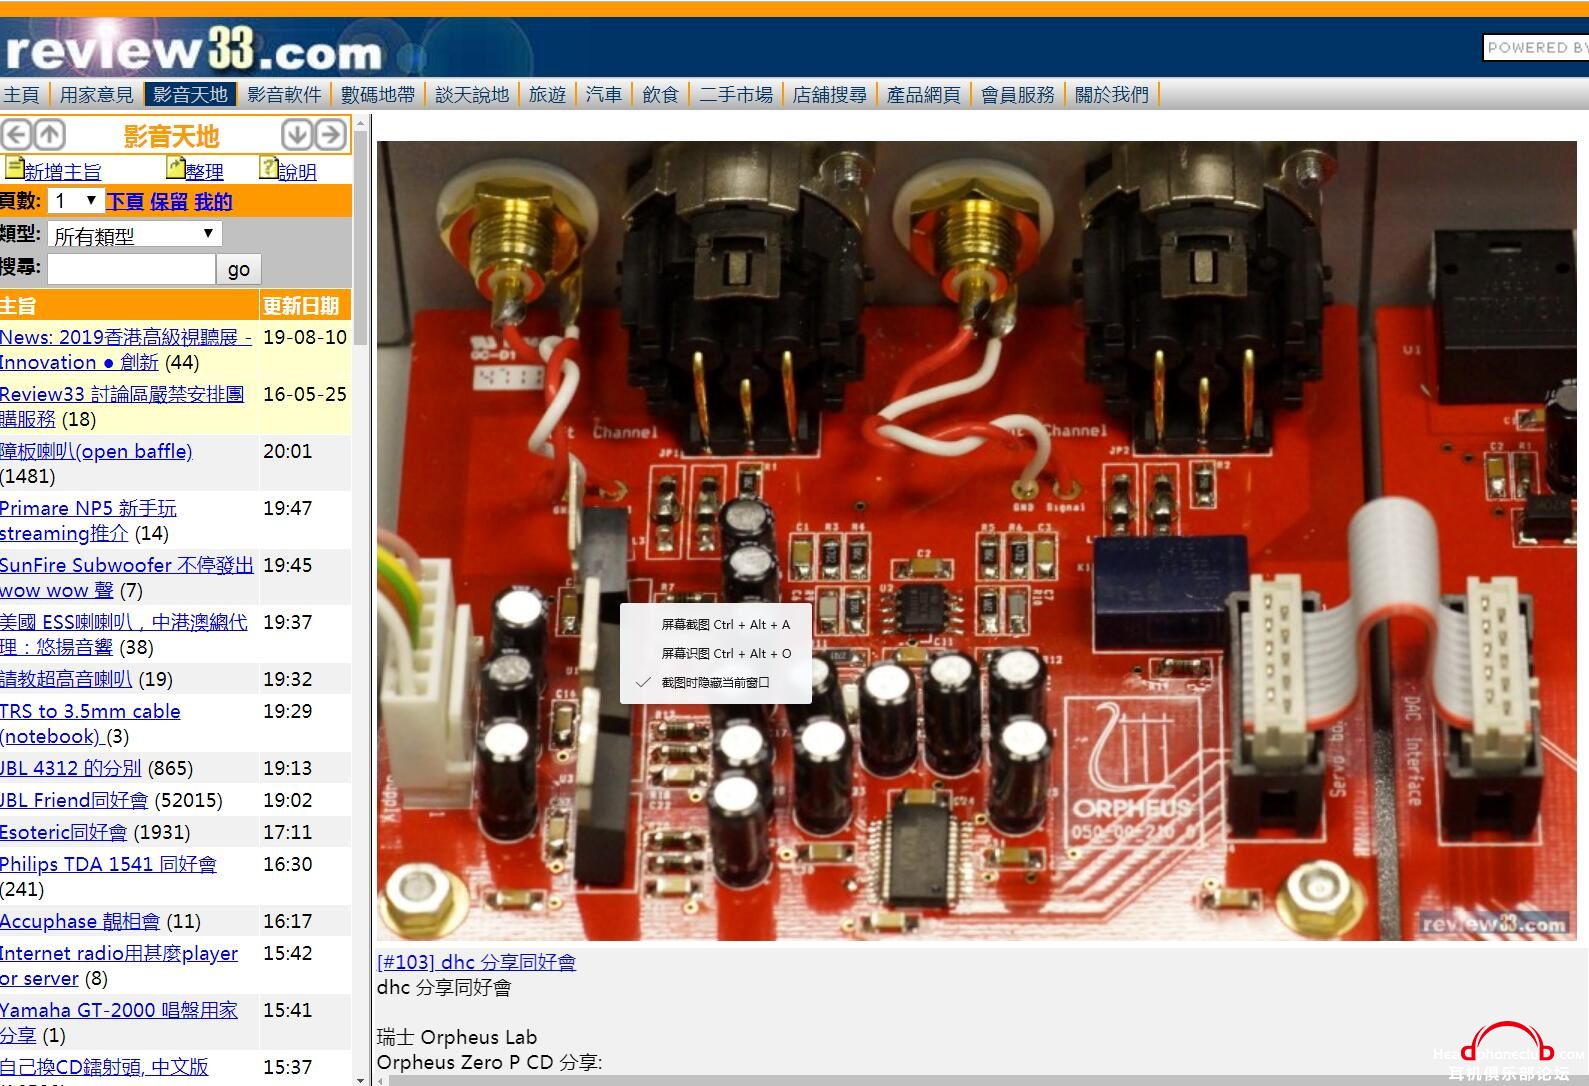Click the up arrow navigation icon
1589x1086 pixels.
[x=50, y=134]
